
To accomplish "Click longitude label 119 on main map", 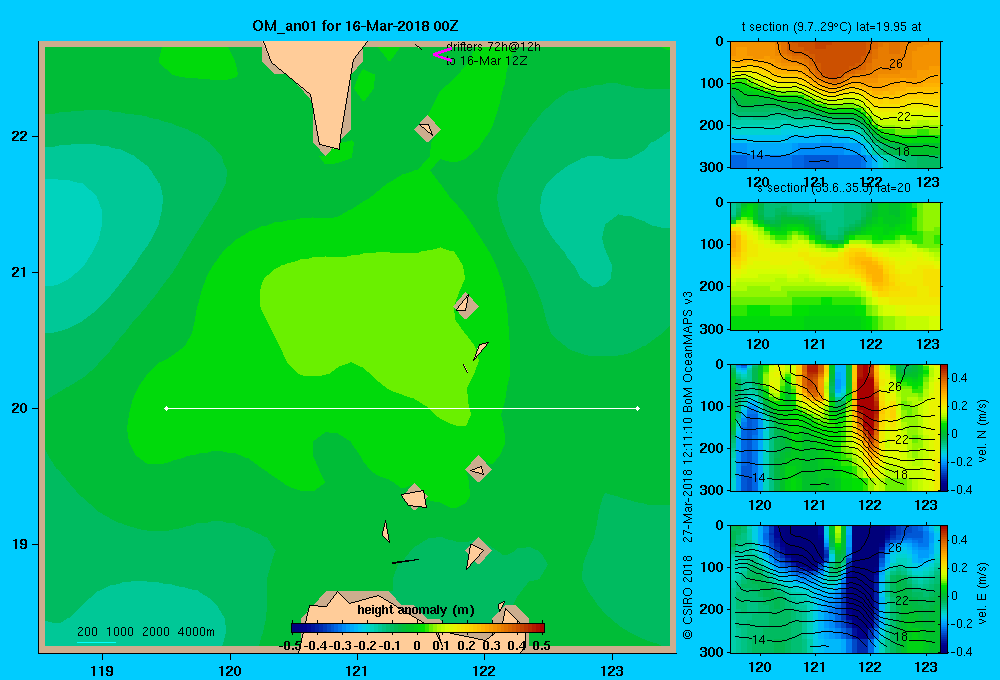I will pyautogui.click(x=102, y=670).
